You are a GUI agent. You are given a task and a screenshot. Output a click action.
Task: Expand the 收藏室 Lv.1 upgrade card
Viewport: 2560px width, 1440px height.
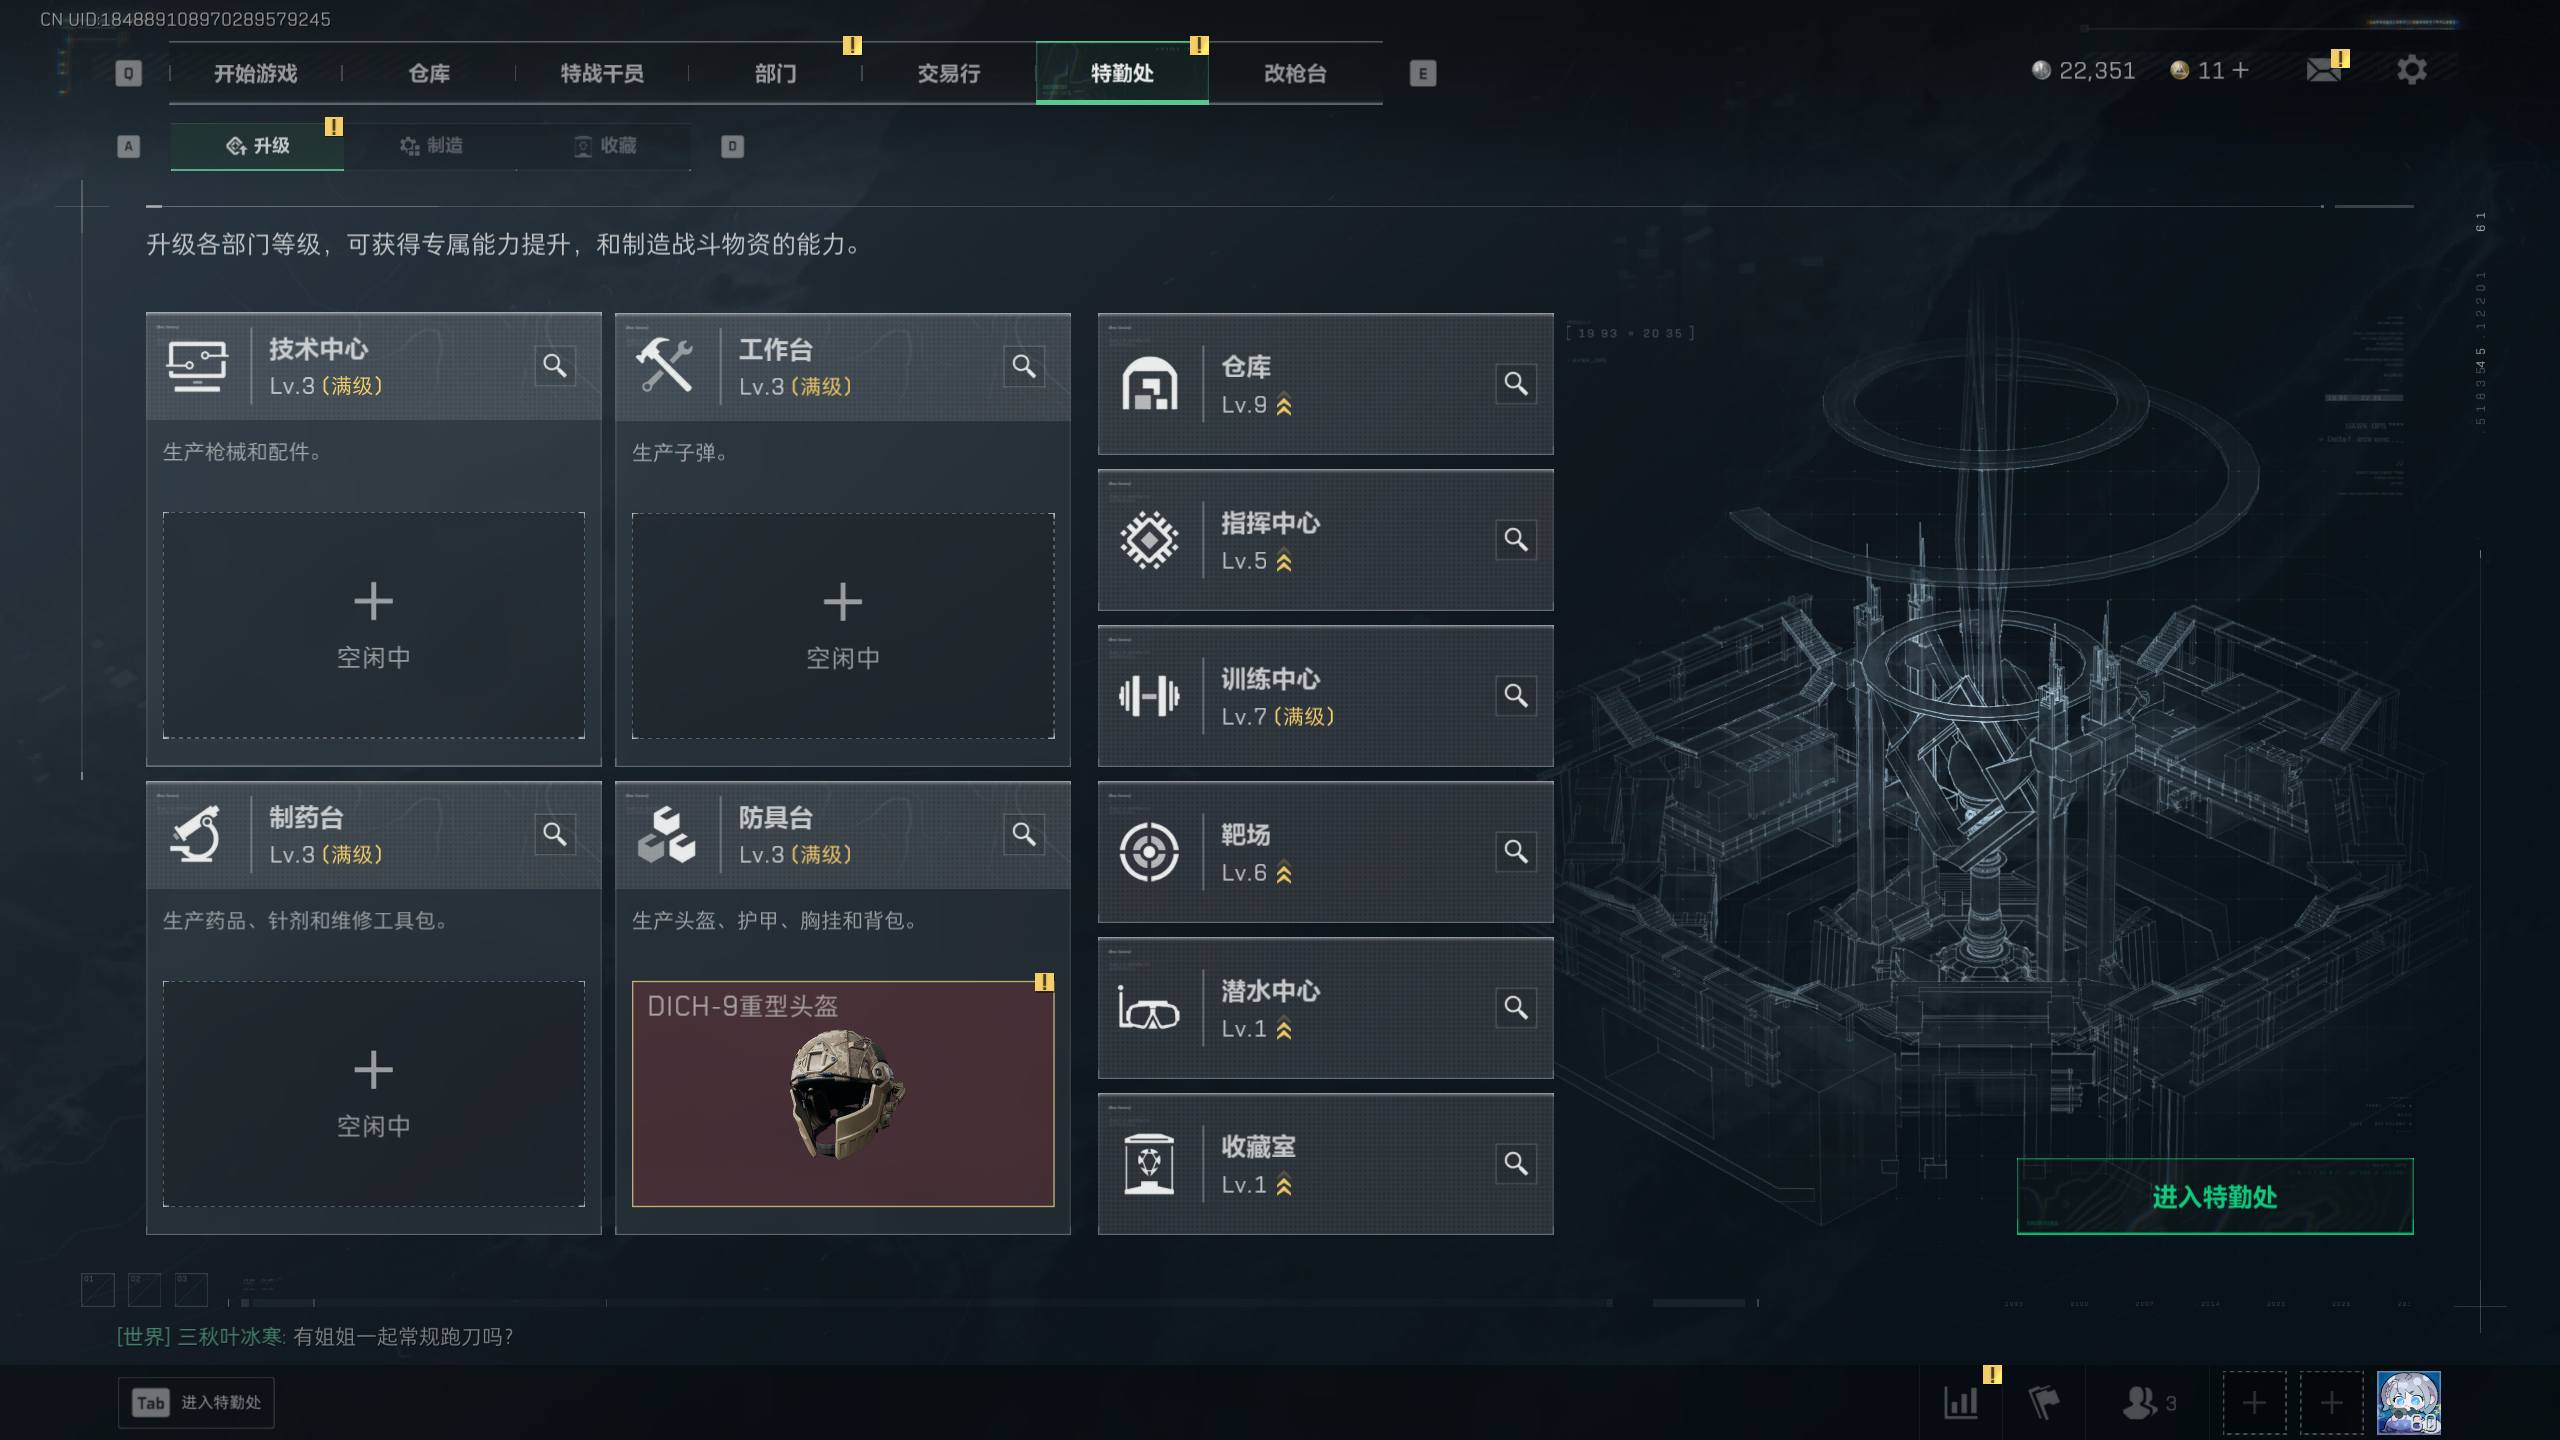[x=1325, y=1164]
